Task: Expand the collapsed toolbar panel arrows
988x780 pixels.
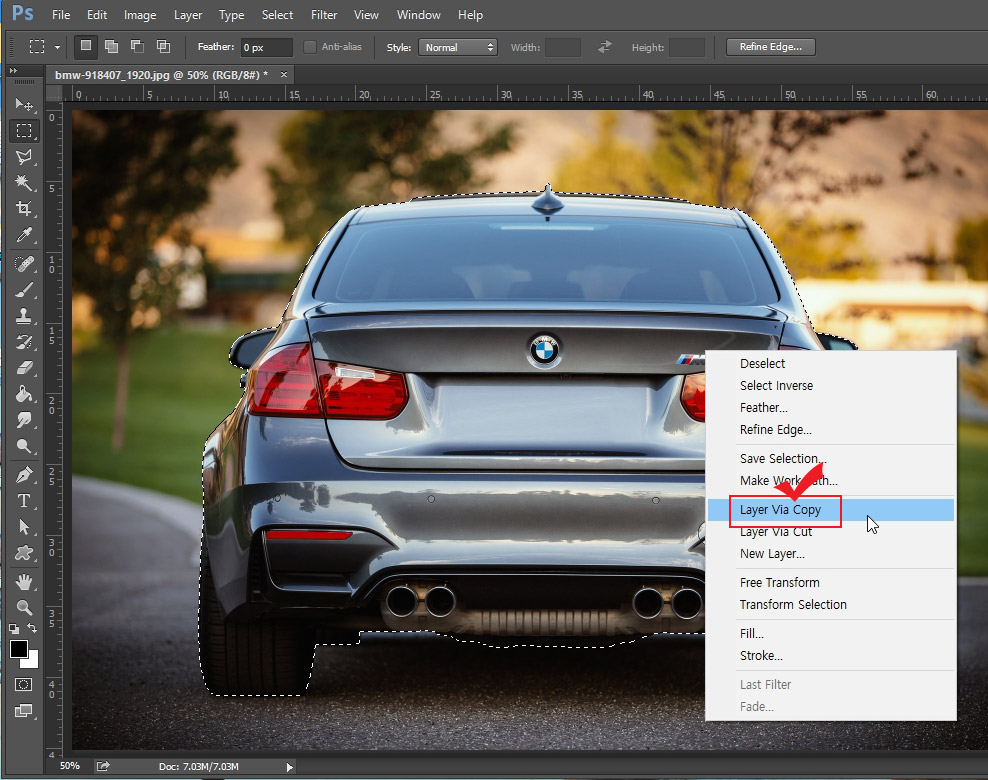Action: click(13, 71)
